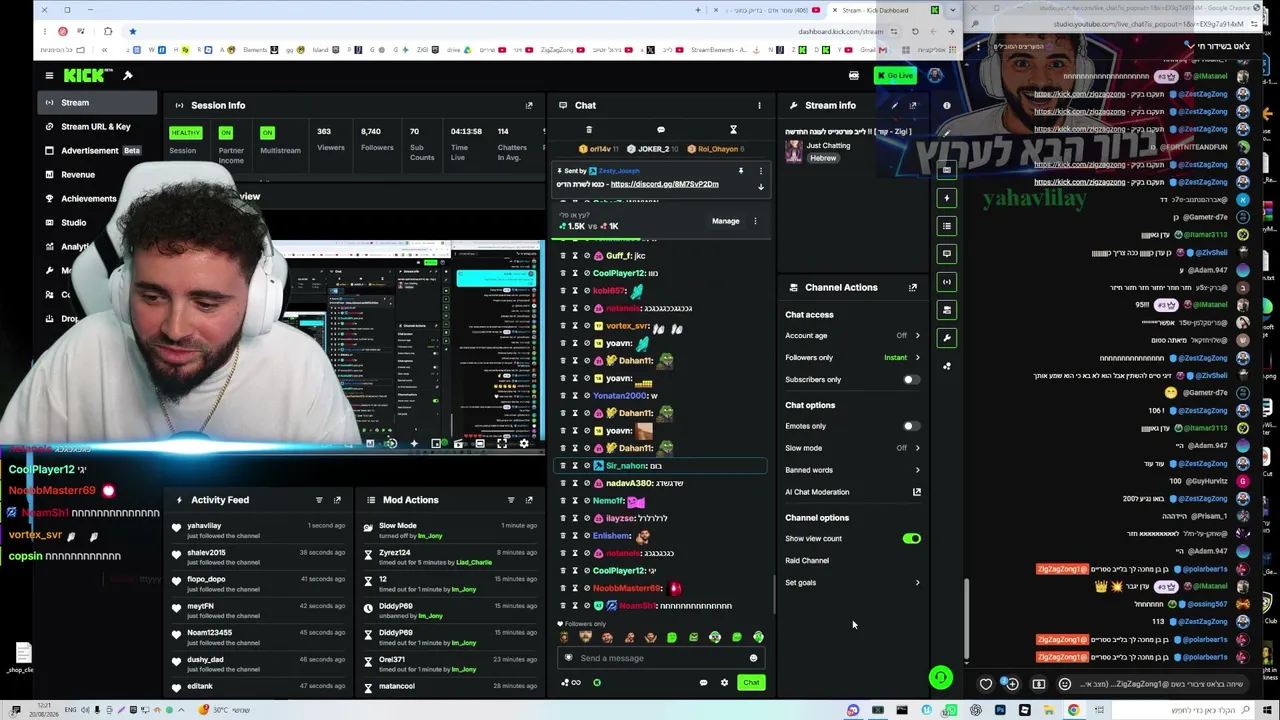Click the moderator hammer icon next to Kick logo
The width and height of the screenshot is (1280, 720).
[127, 75]
